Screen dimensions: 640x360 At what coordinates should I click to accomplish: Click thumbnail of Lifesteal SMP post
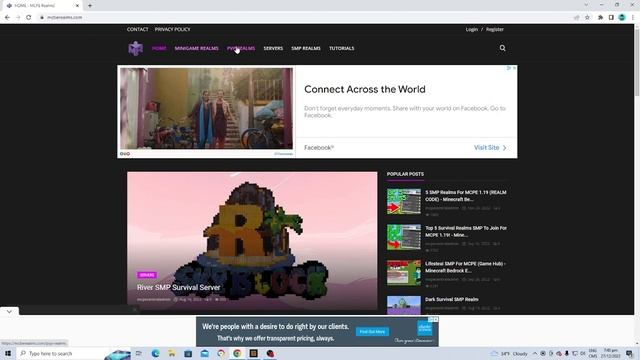point(404,273)
